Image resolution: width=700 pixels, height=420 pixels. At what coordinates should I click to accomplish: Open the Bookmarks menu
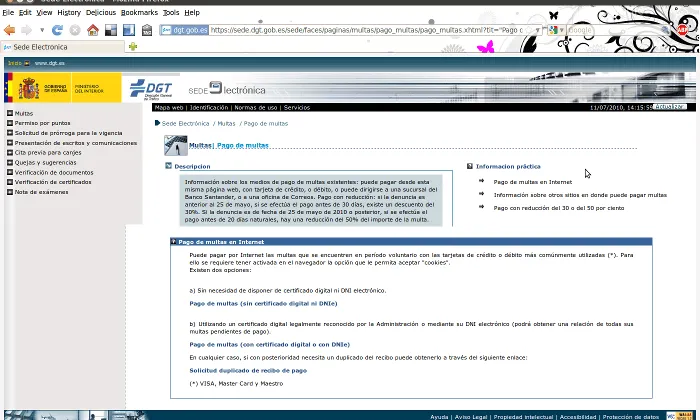pos(139,13)
